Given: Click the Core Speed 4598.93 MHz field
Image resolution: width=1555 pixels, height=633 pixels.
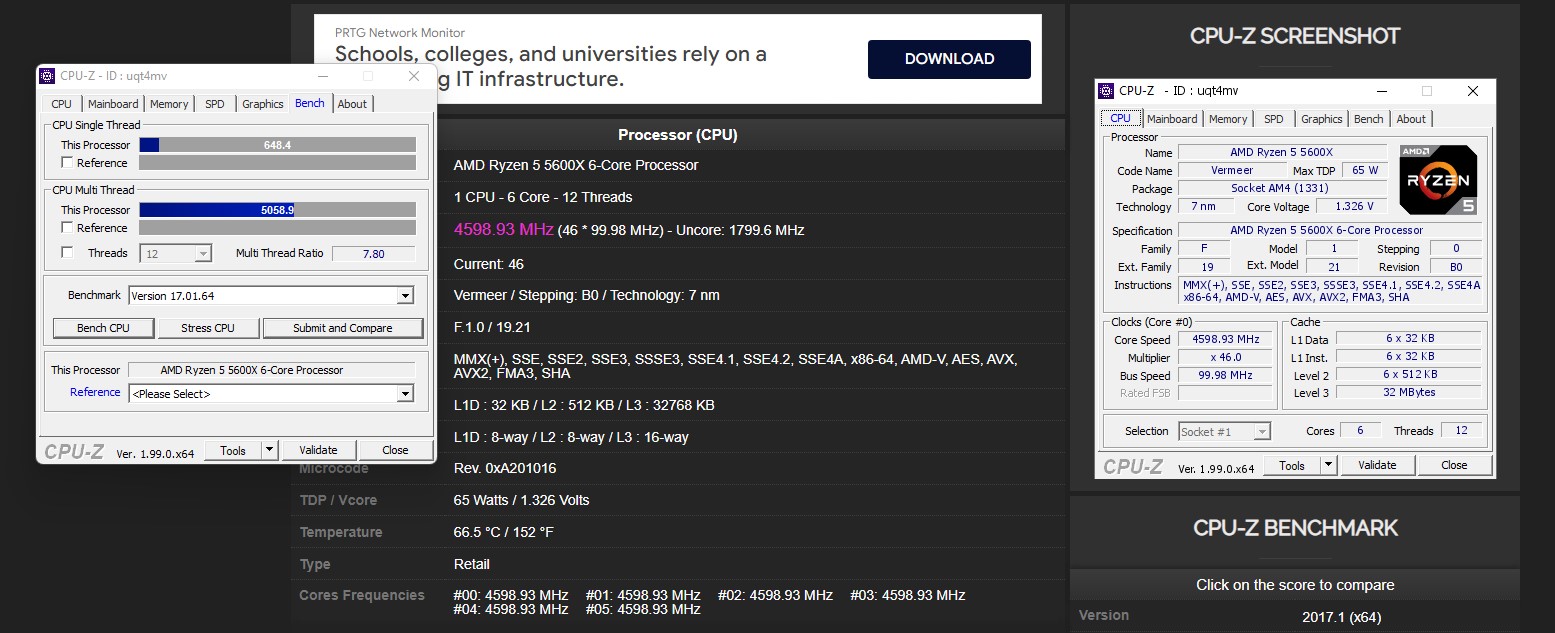Looking at the screenshot, I should [x=1226, y=339].
